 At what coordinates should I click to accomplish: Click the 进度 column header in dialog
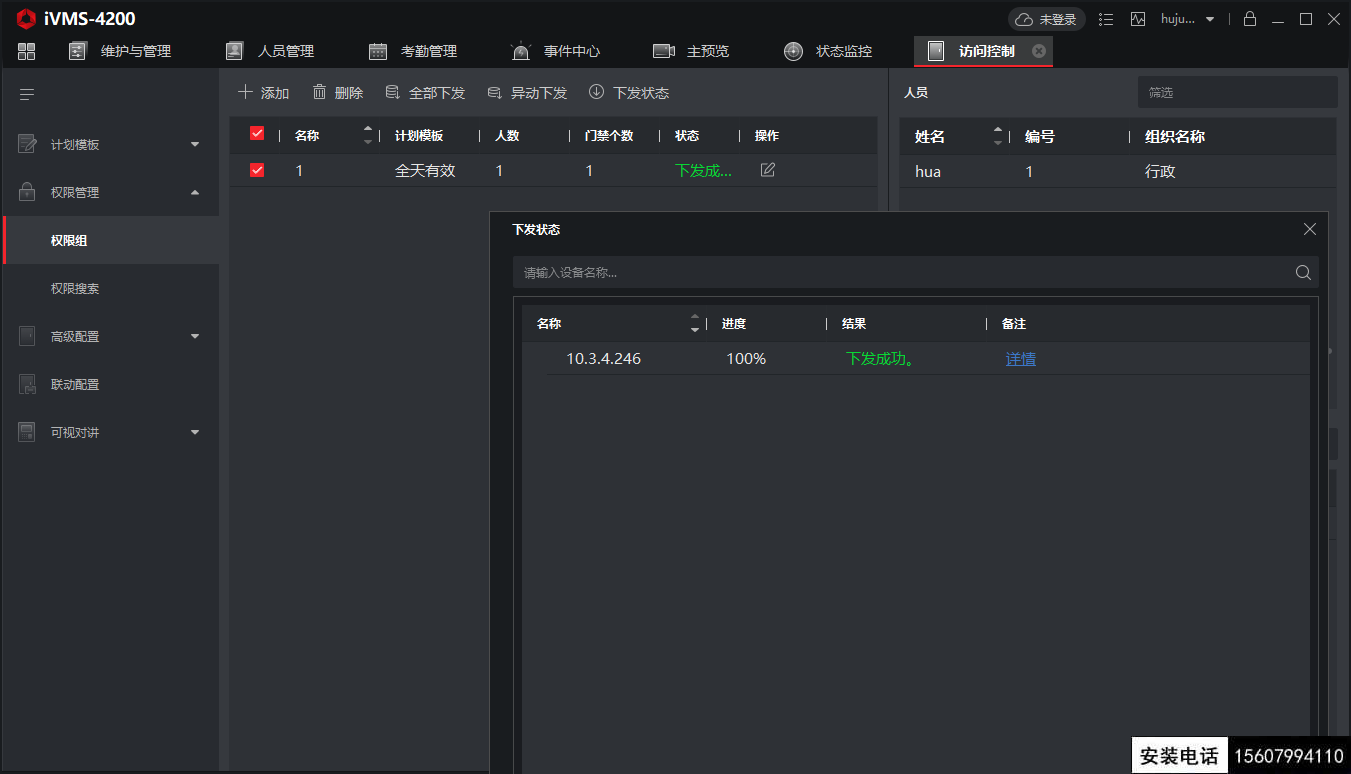734,324
